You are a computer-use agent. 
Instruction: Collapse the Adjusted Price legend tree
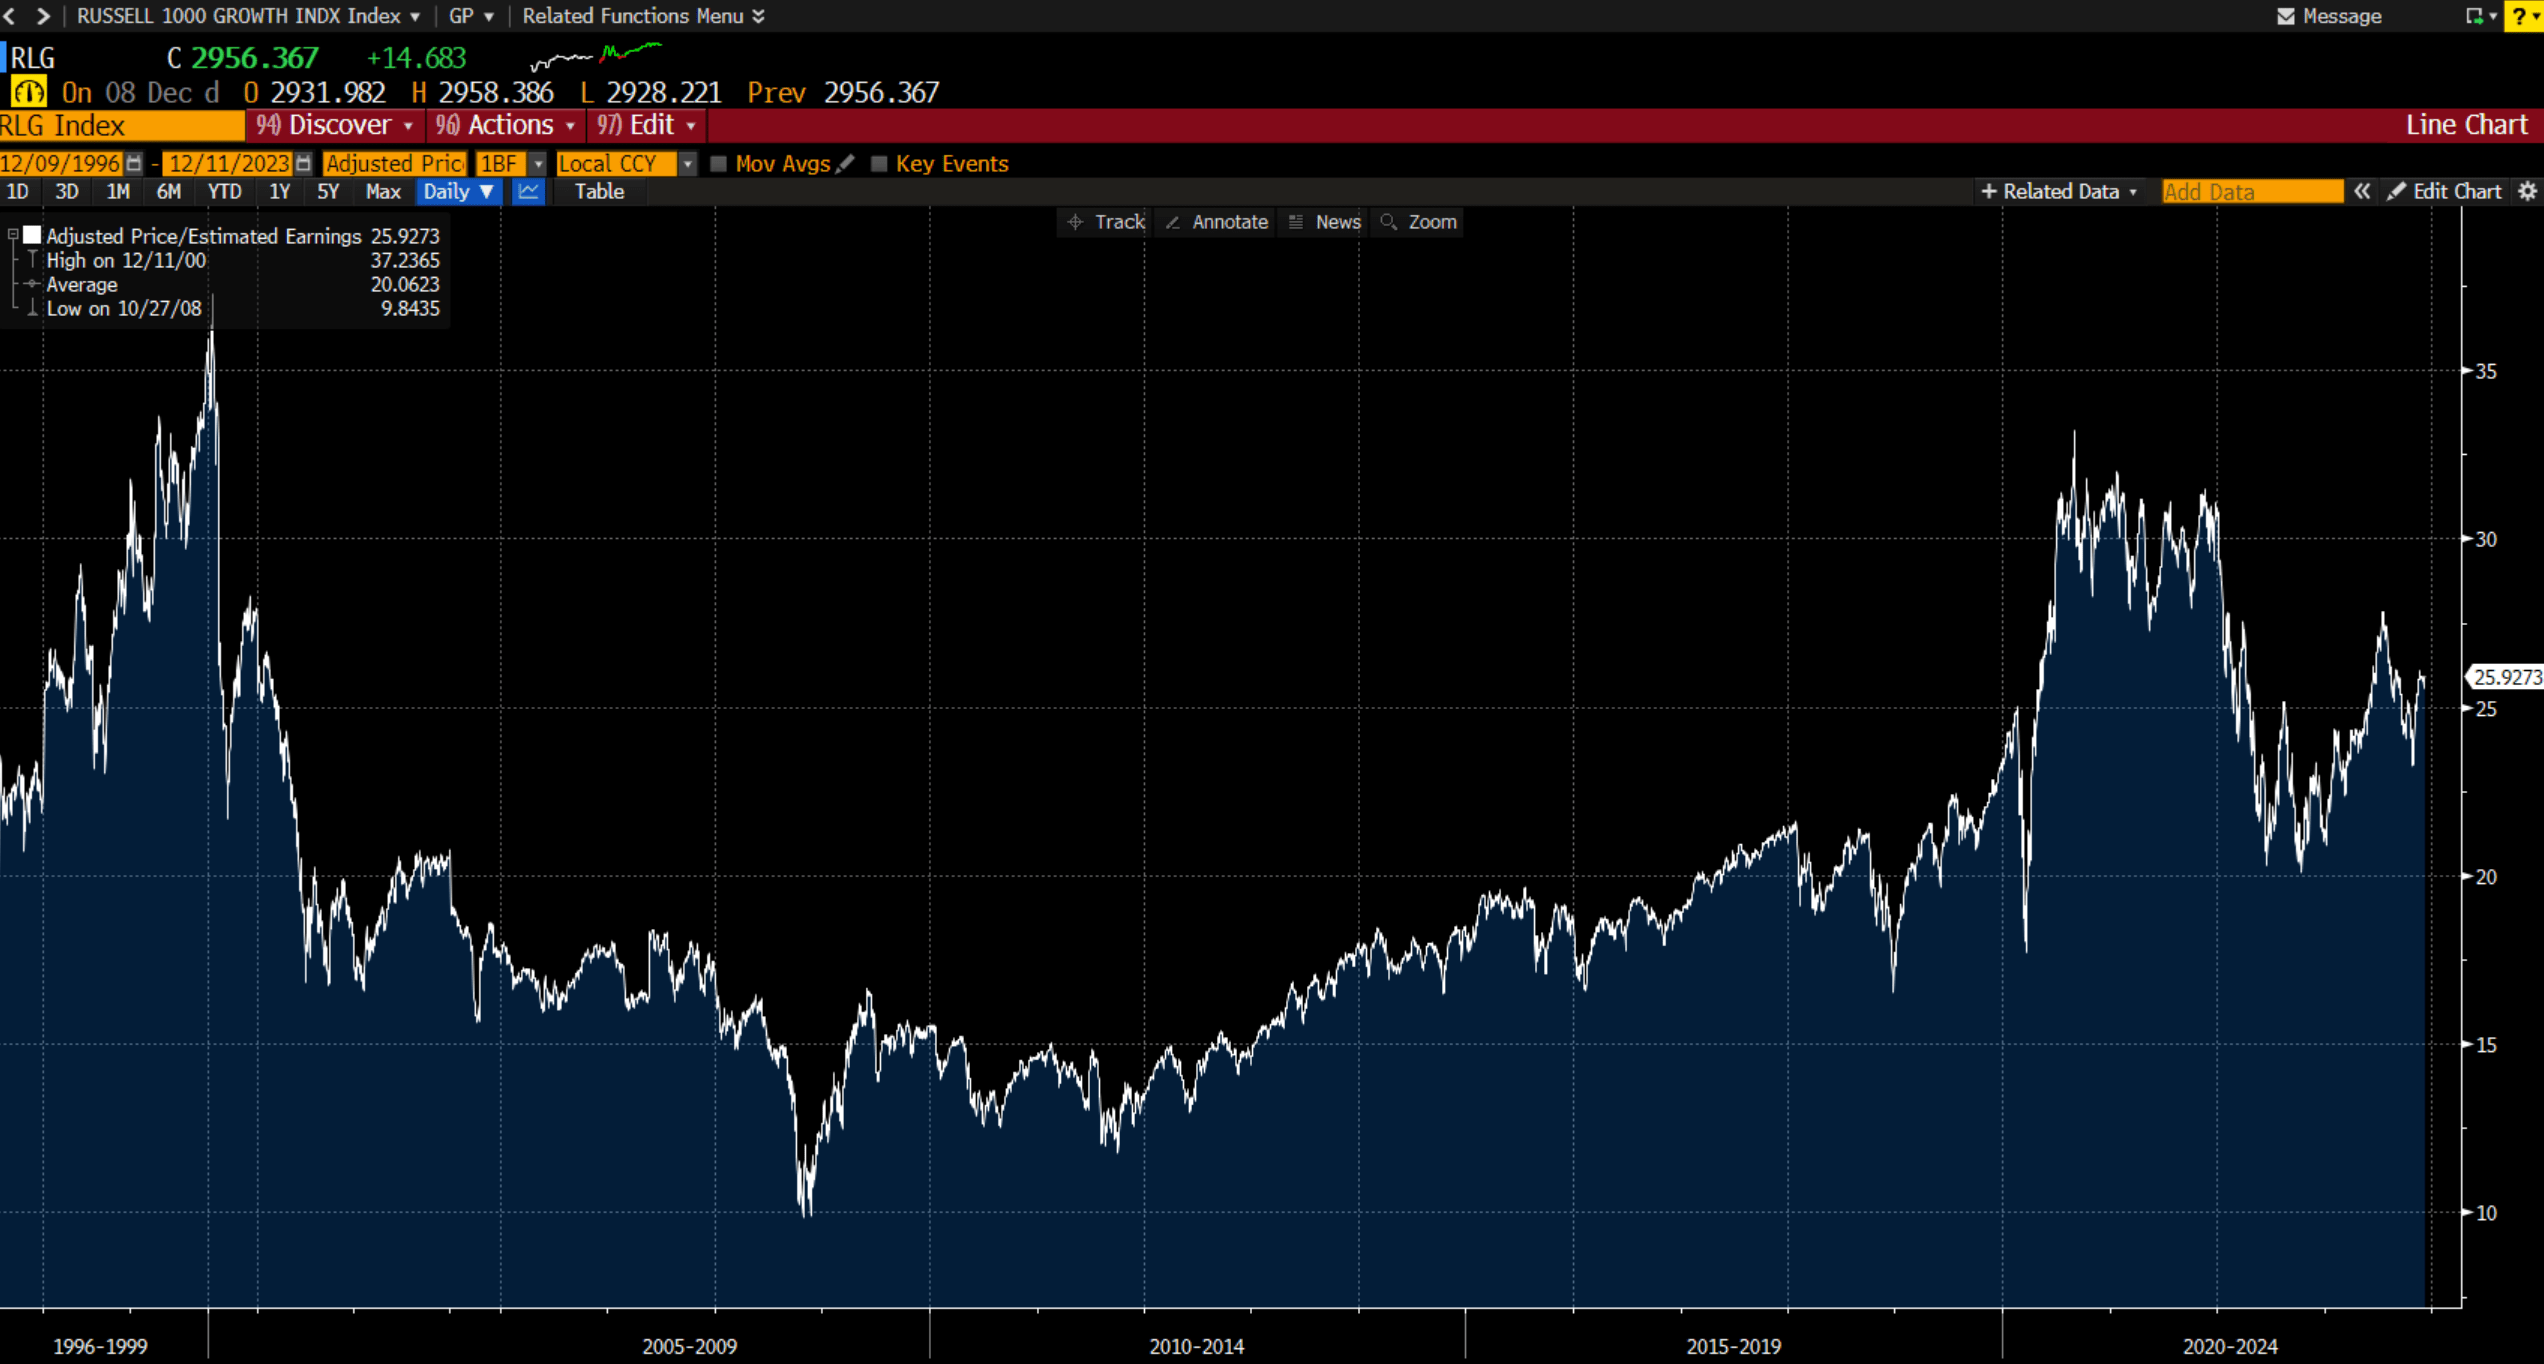point(13,236)
